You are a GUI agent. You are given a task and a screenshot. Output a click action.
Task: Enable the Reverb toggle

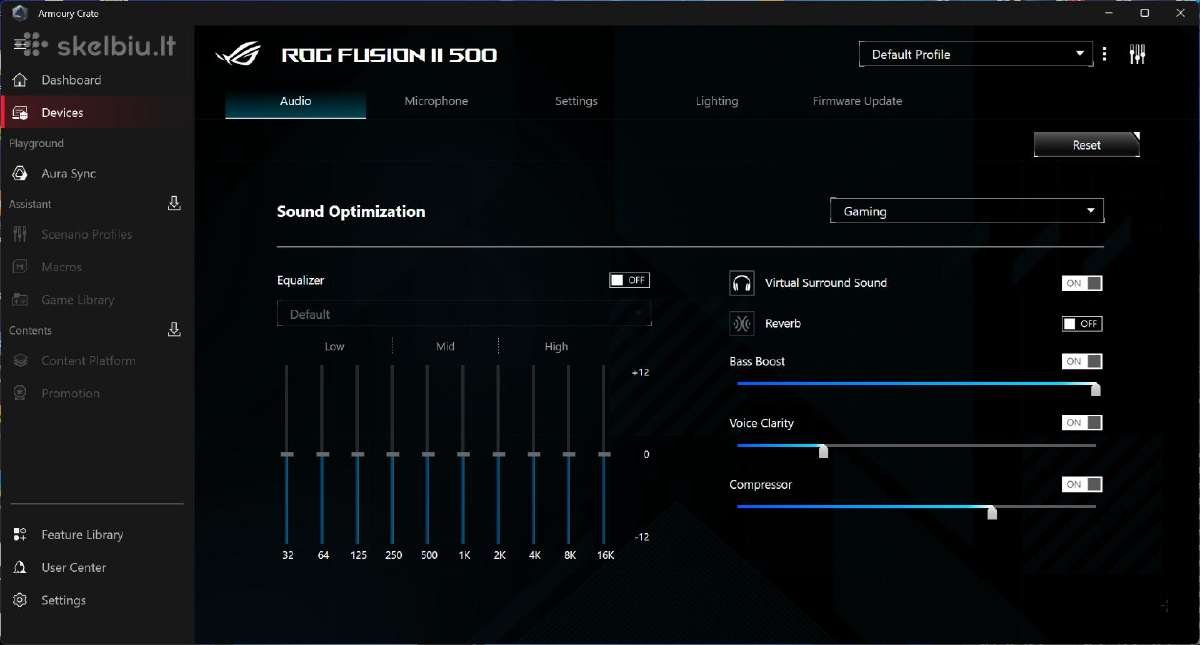(x=1082, y=324)
